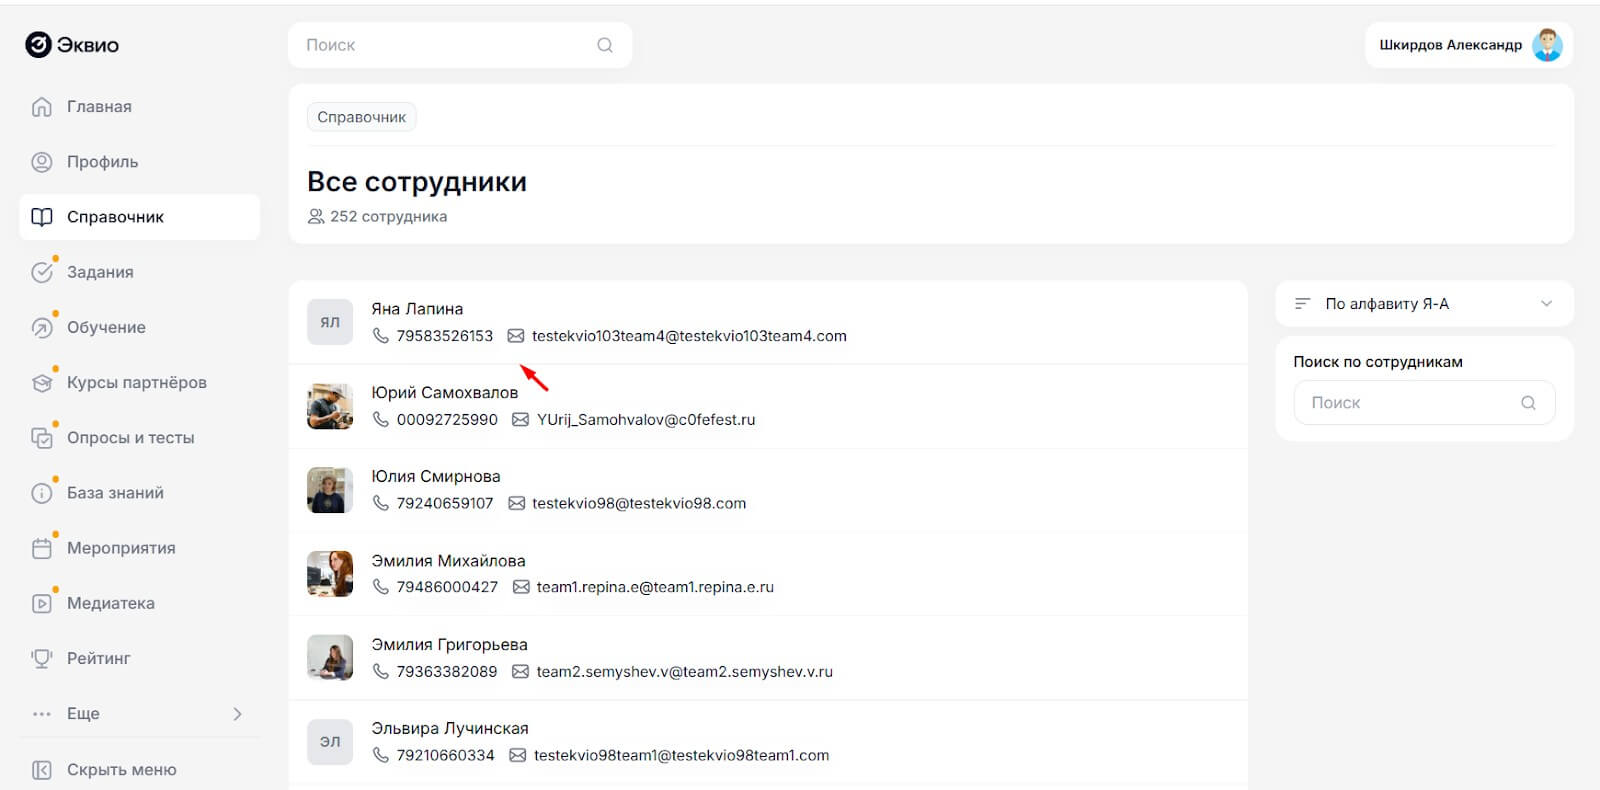Click the Рейтинг trophy icon in sidebar
1600x790 pixels.
[x=41, y=658]
